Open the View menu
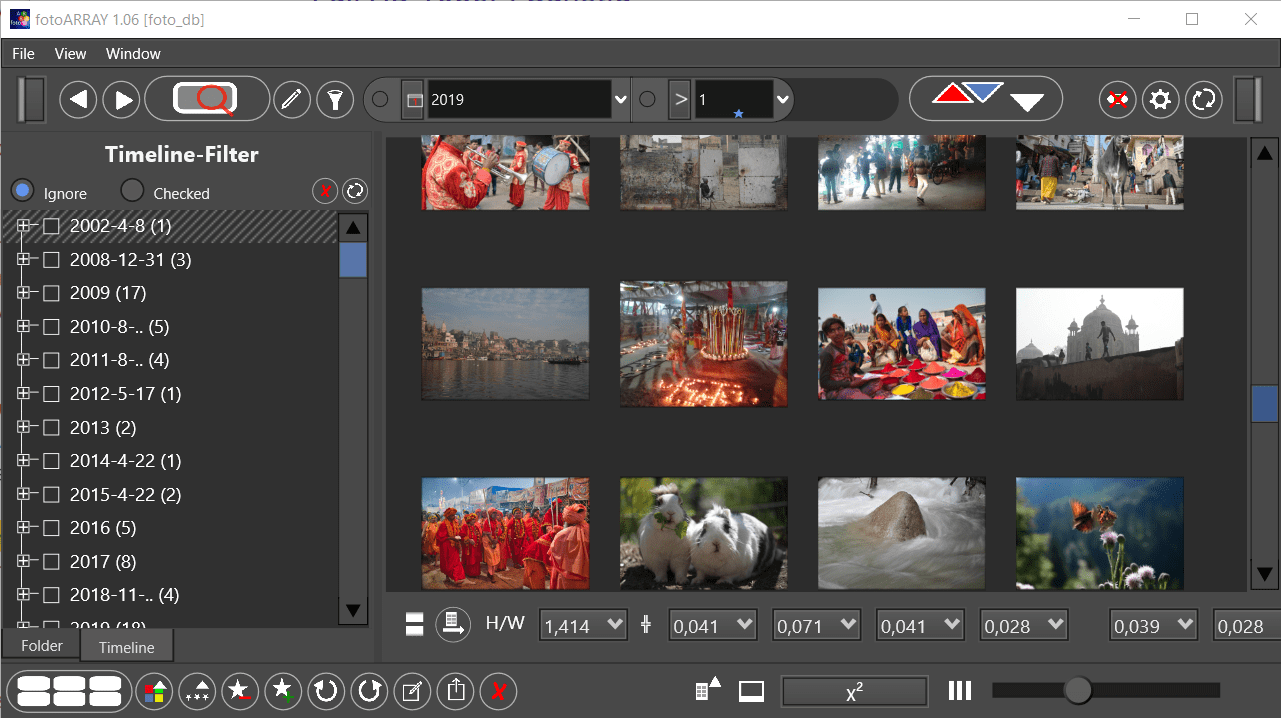Screen dimensions: 1281x718 (70, 54)
